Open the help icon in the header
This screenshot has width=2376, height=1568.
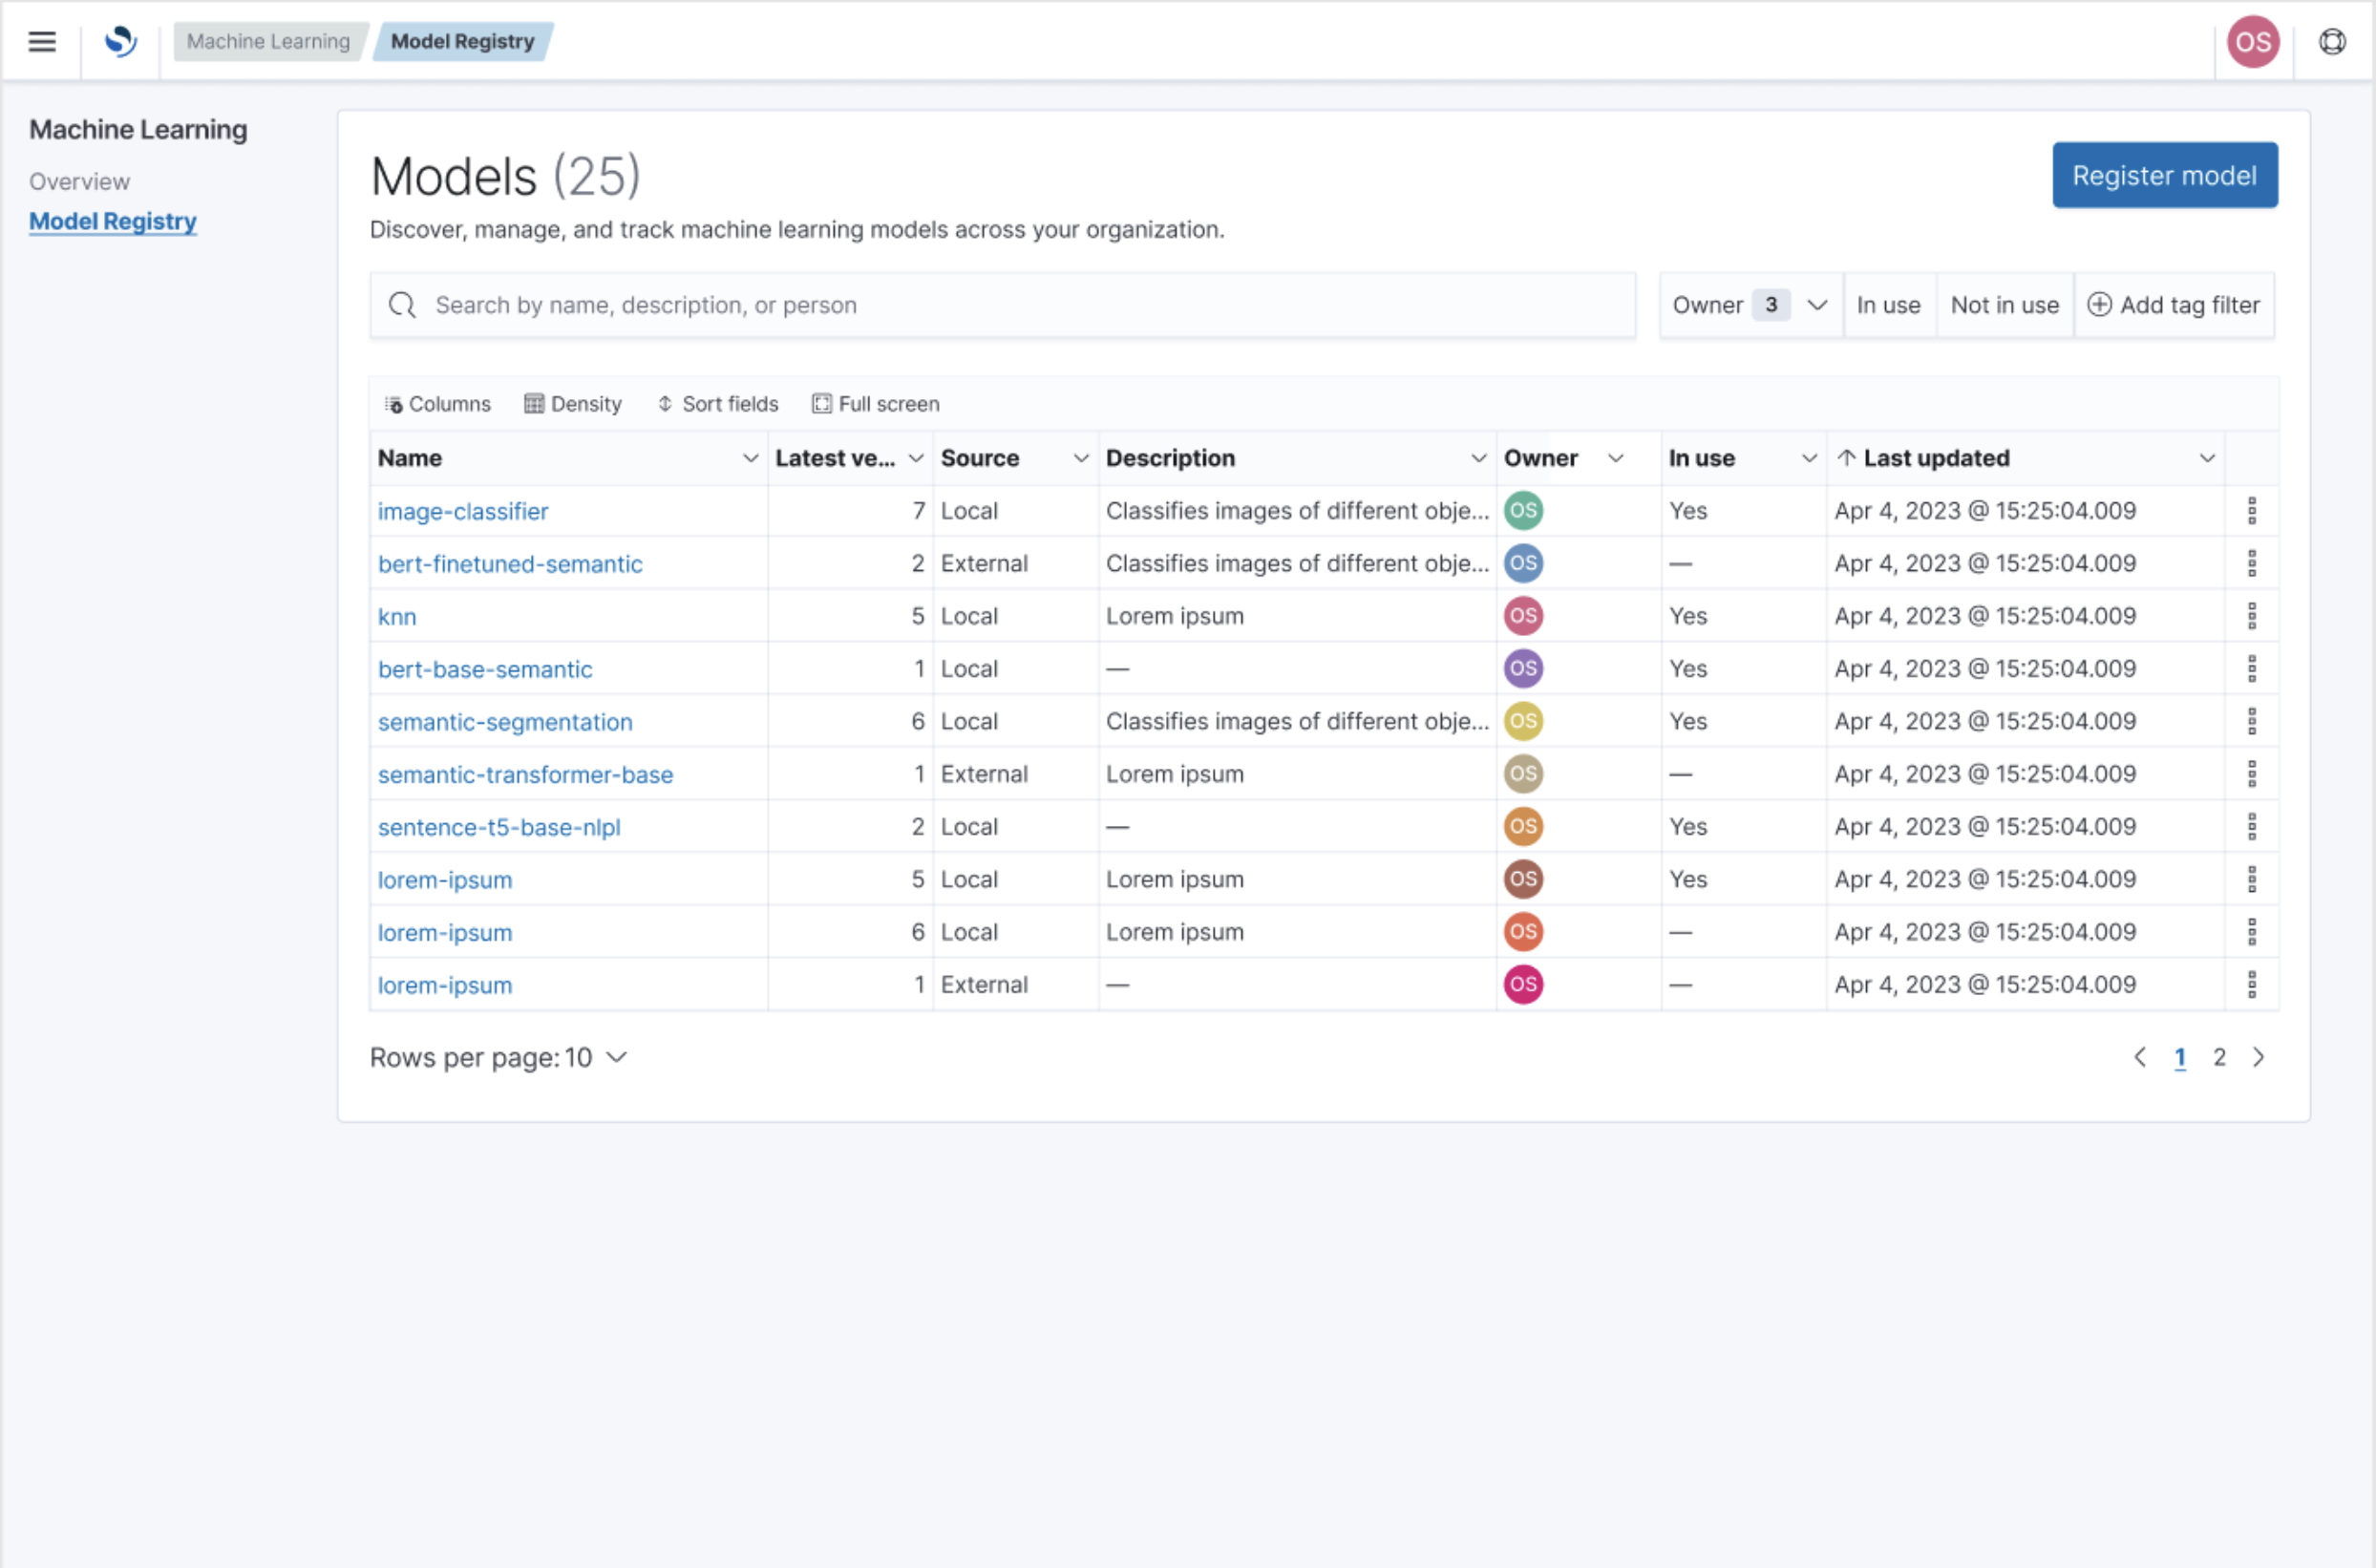click(2333, 41)
